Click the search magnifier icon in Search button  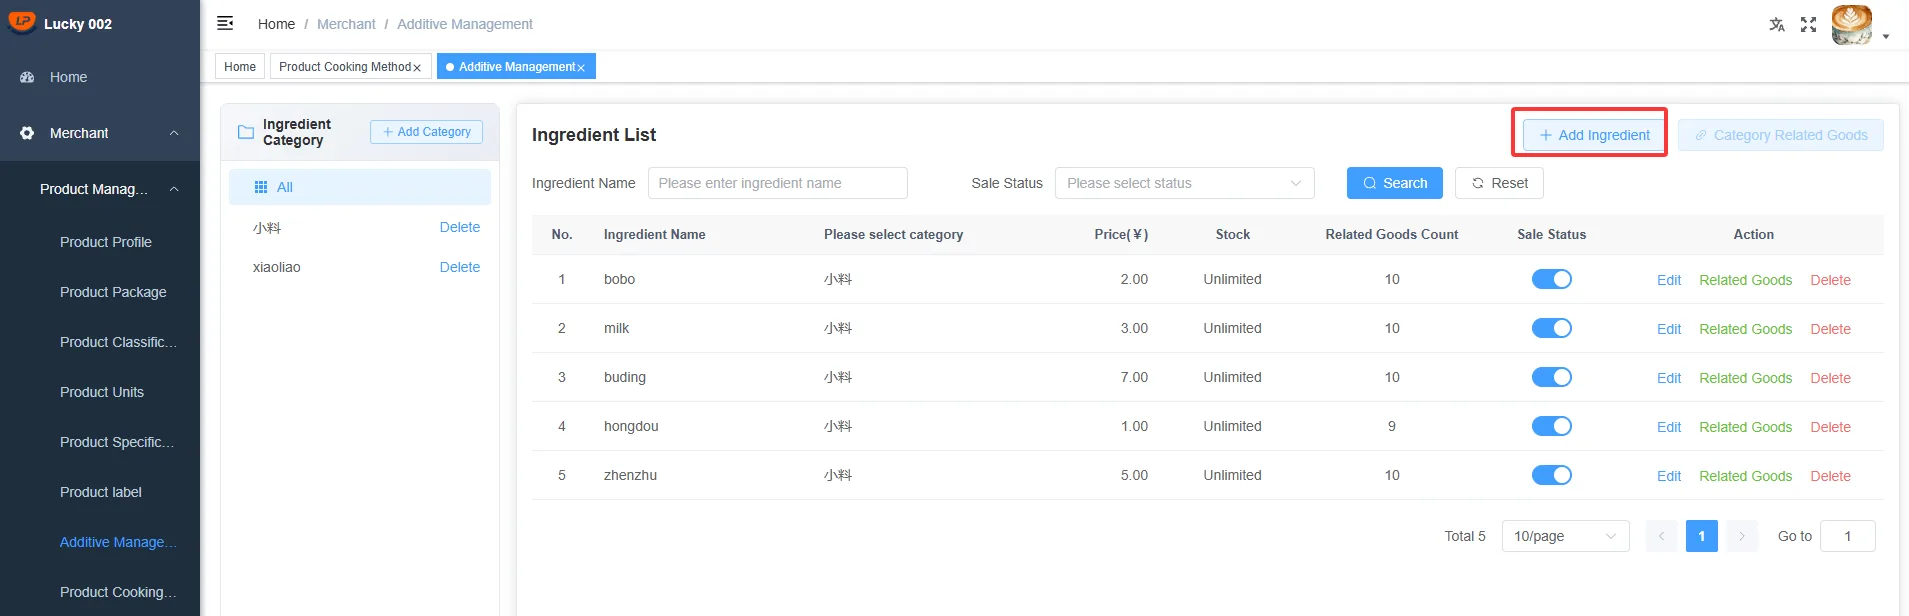click(x=1370, y=183)
